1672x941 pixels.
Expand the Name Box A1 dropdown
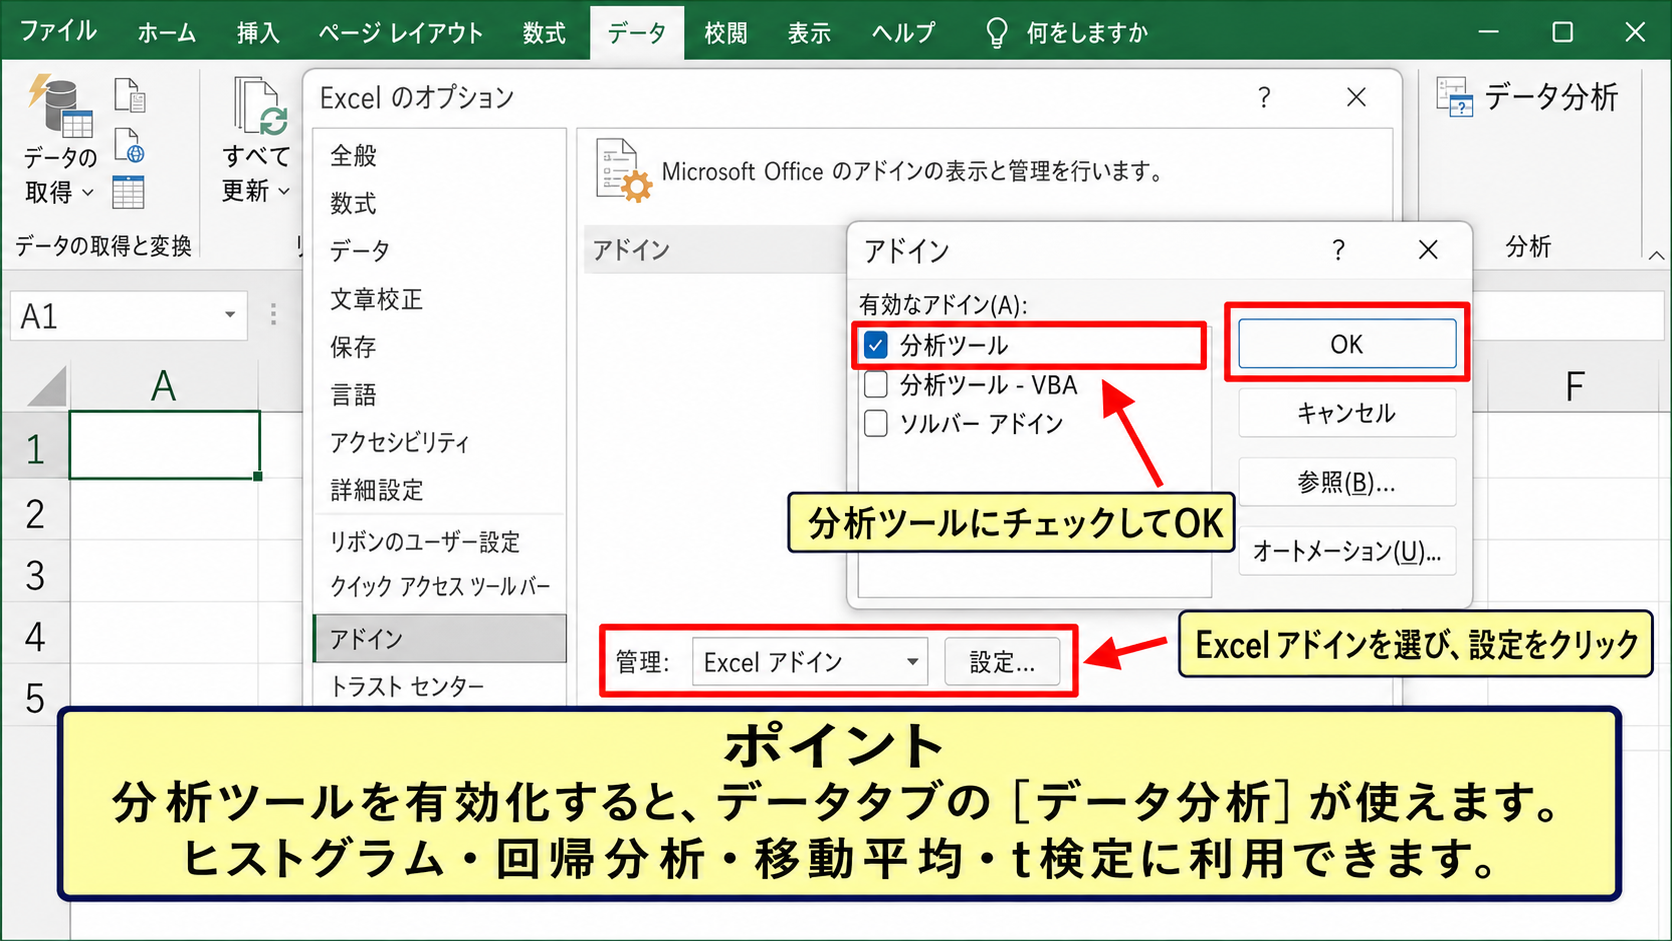[230, 315]
